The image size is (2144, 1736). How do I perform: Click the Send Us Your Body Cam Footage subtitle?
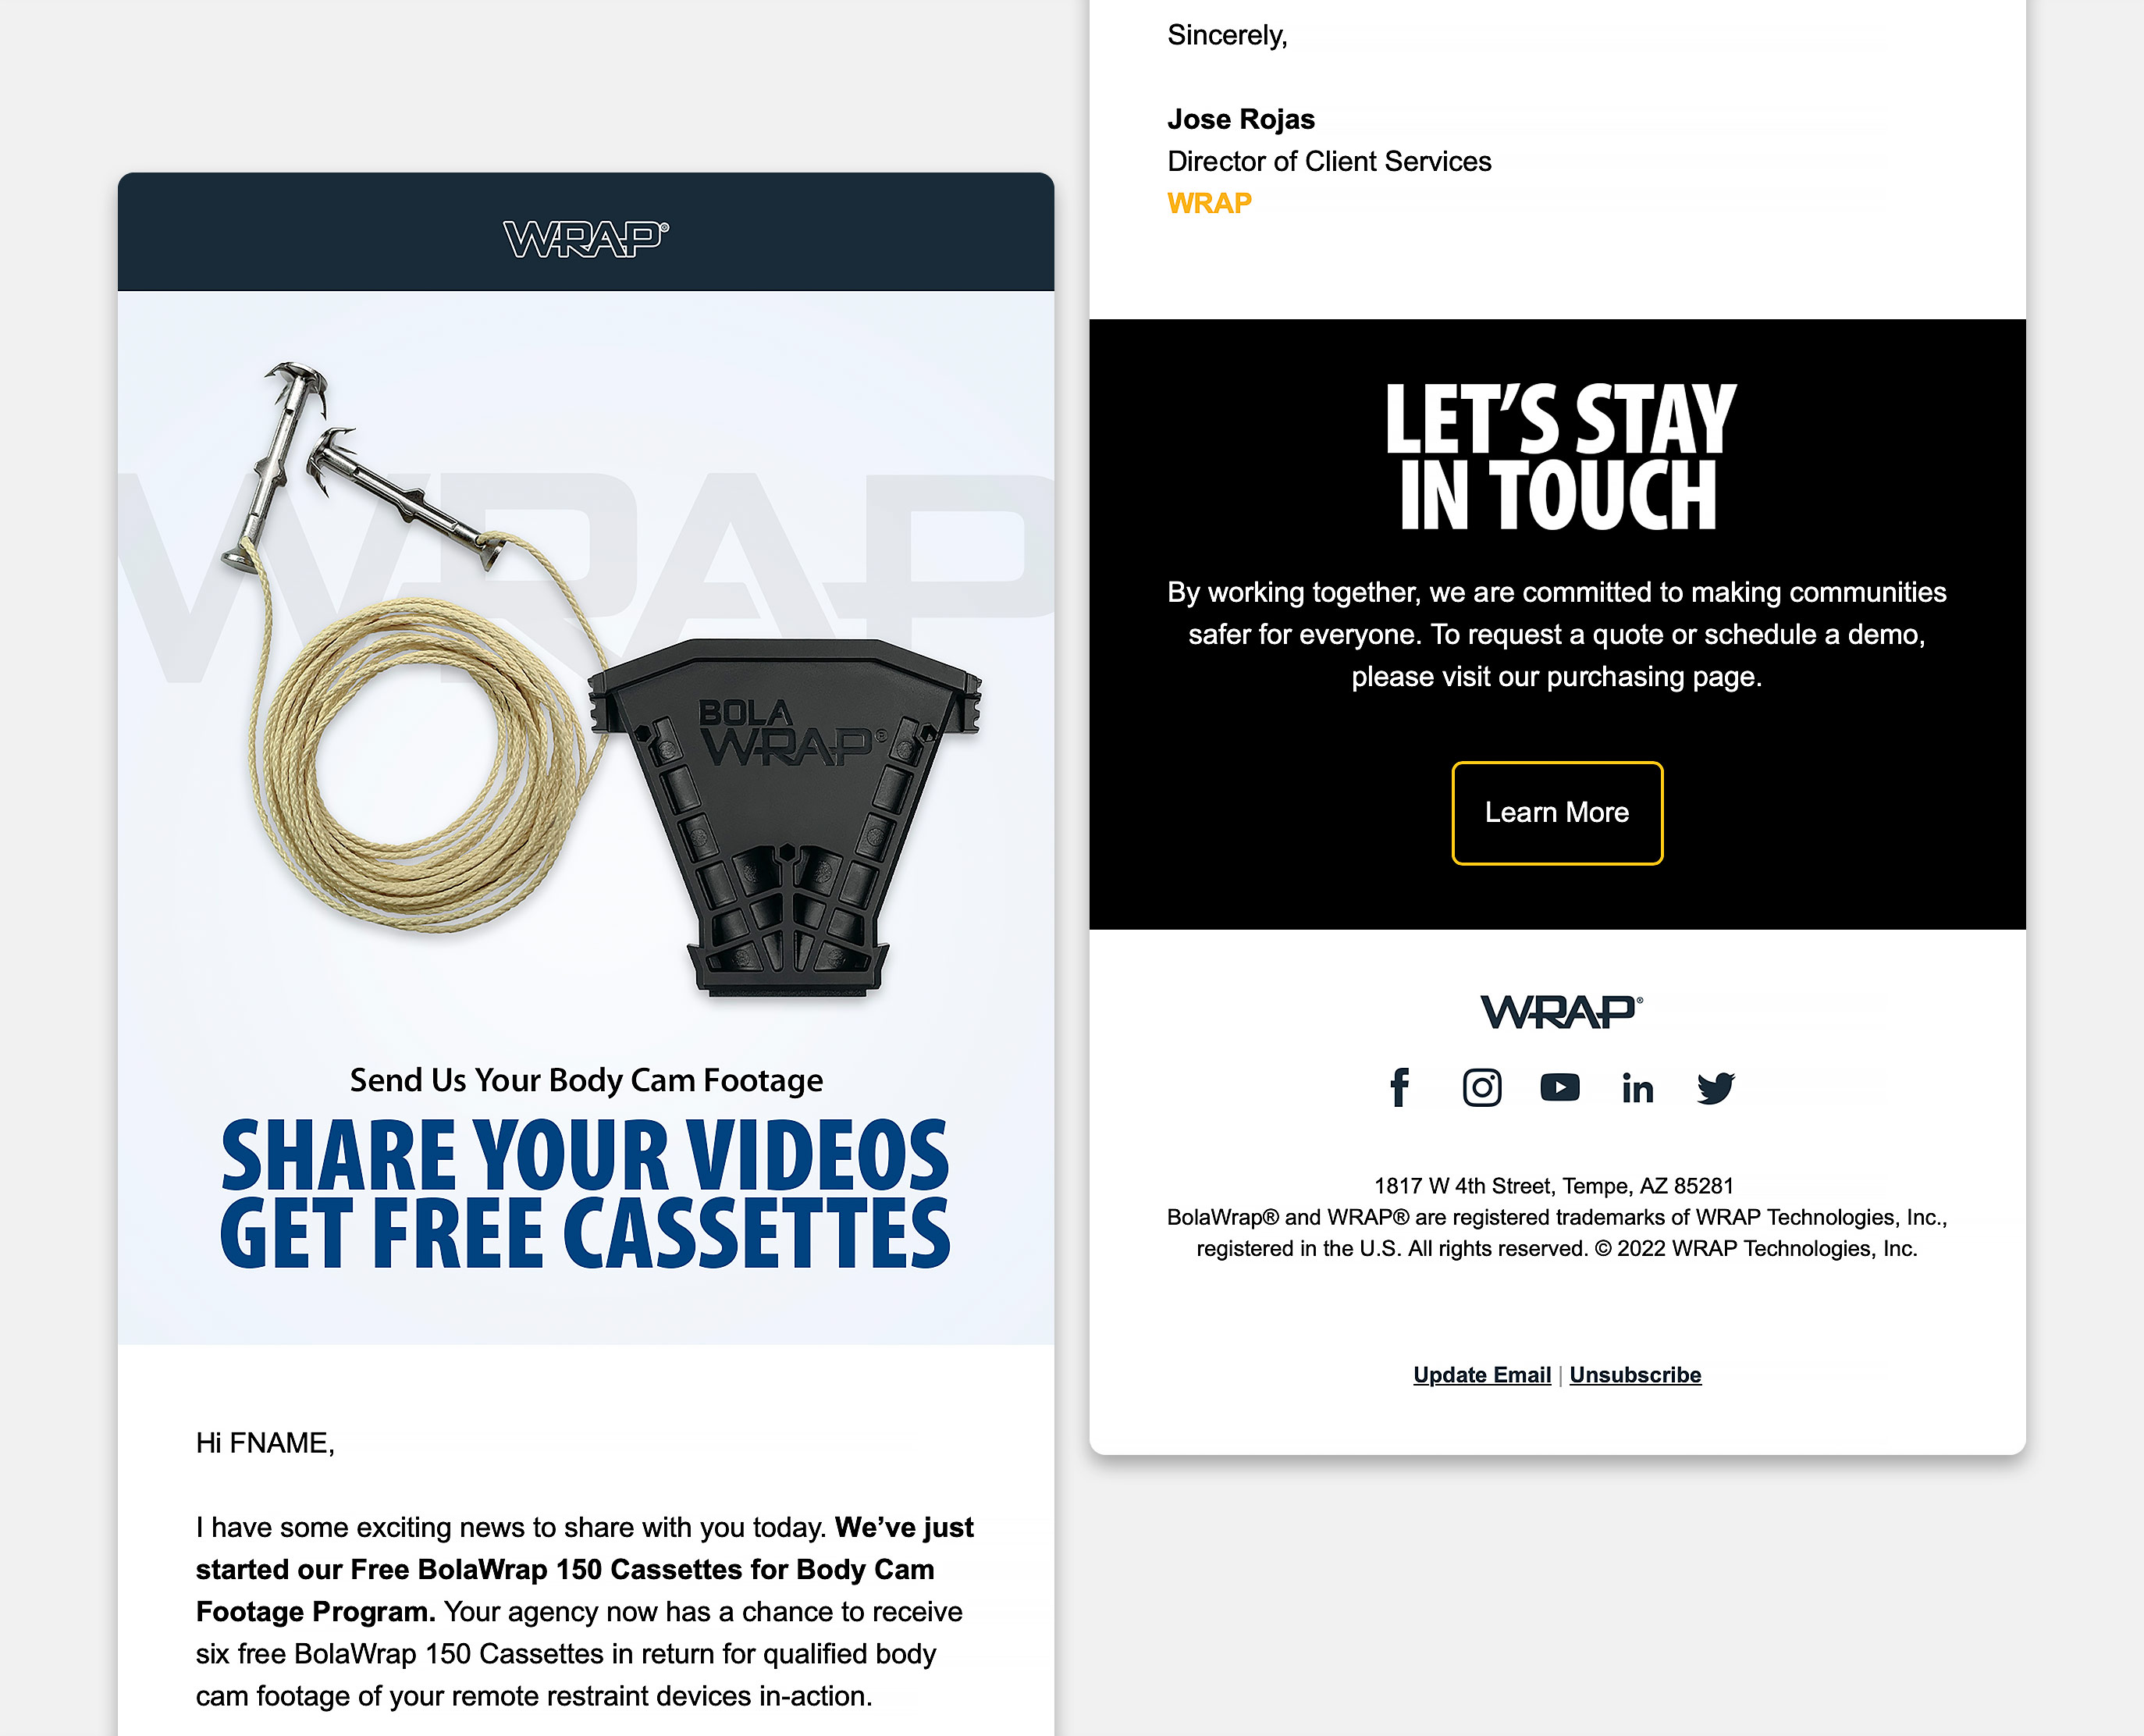pos(586,1080)
